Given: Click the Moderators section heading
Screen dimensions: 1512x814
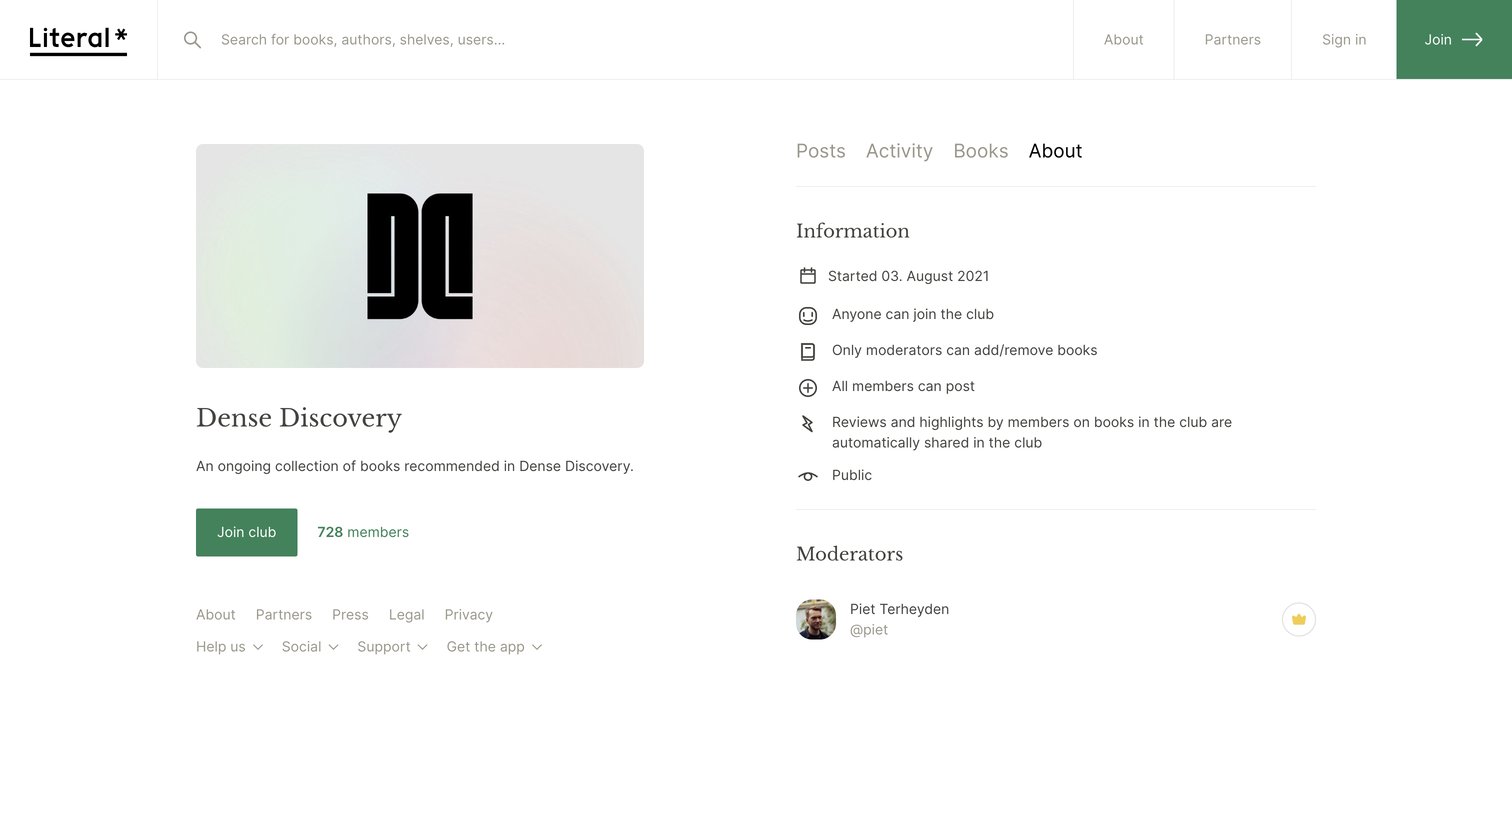Looking at the screenshot, I should tap(850, 554).
